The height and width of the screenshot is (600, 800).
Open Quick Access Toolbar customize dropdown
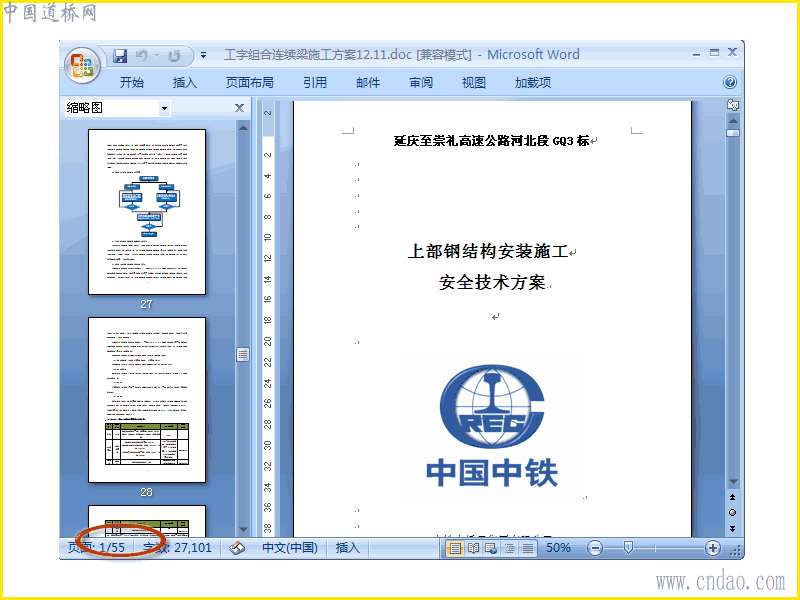(204, 56)
